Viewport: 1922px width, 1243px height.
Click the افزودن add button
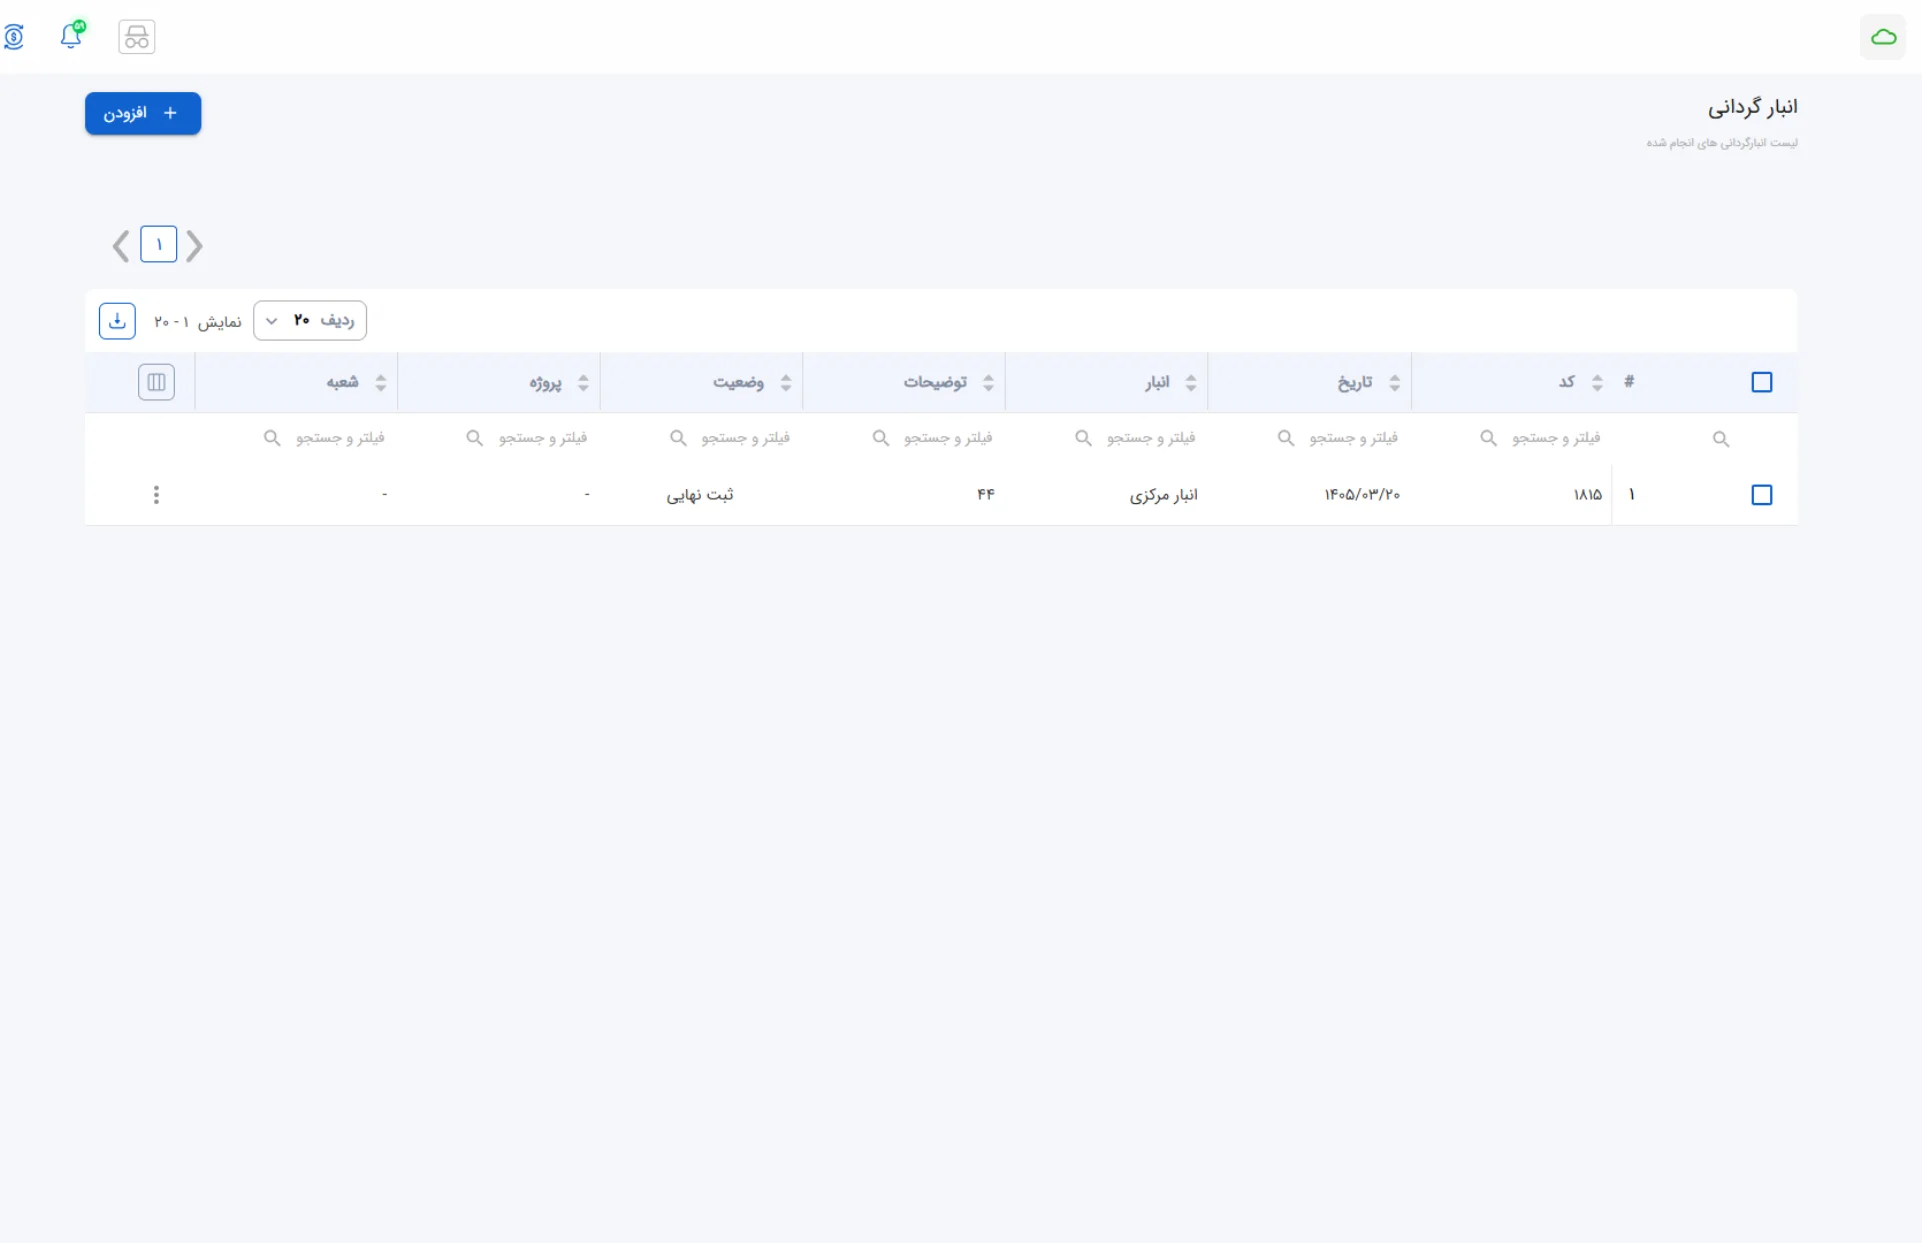coord(143,114)
